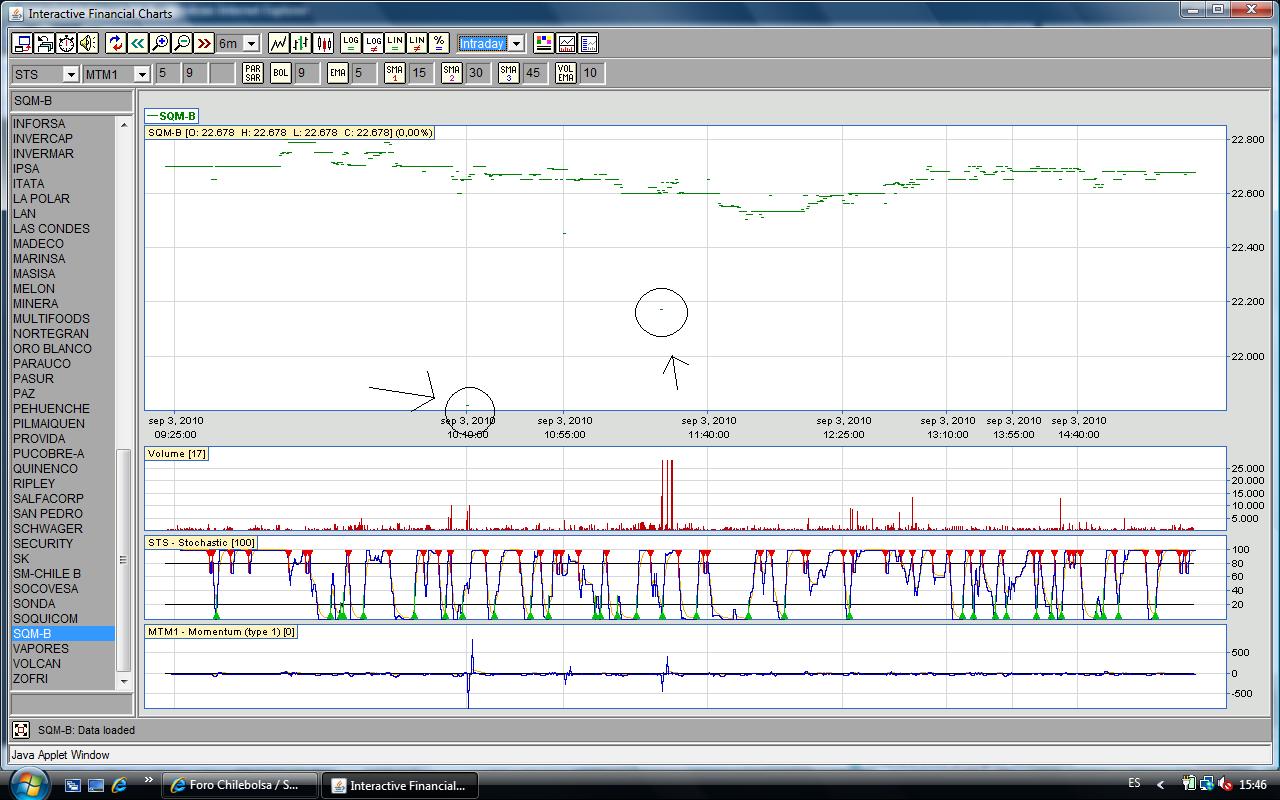Select the candlestick chart type icon

(x=323, y=43)
